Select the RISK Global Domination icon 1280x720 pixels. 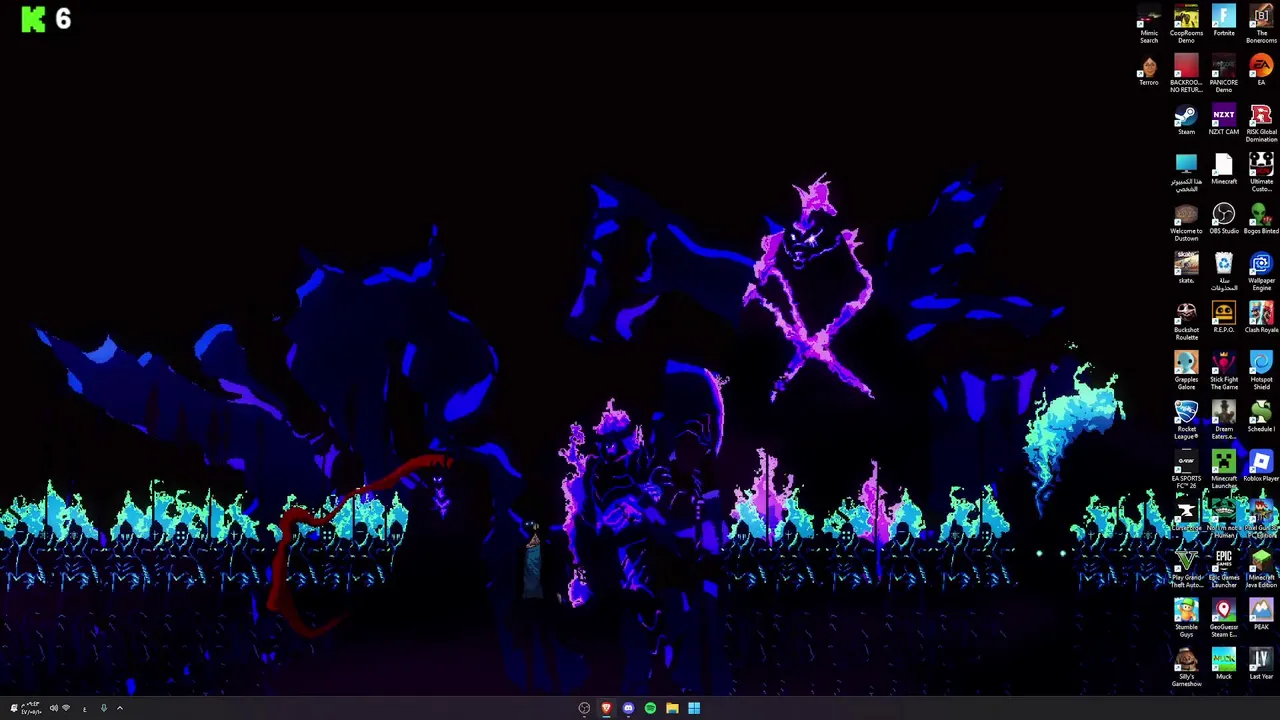[1261, 123]
